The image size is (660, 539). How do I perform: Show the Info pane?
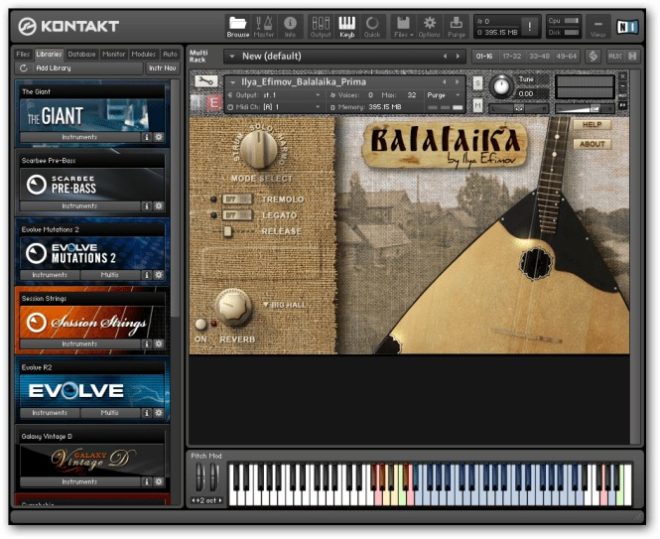coord(290,26)
